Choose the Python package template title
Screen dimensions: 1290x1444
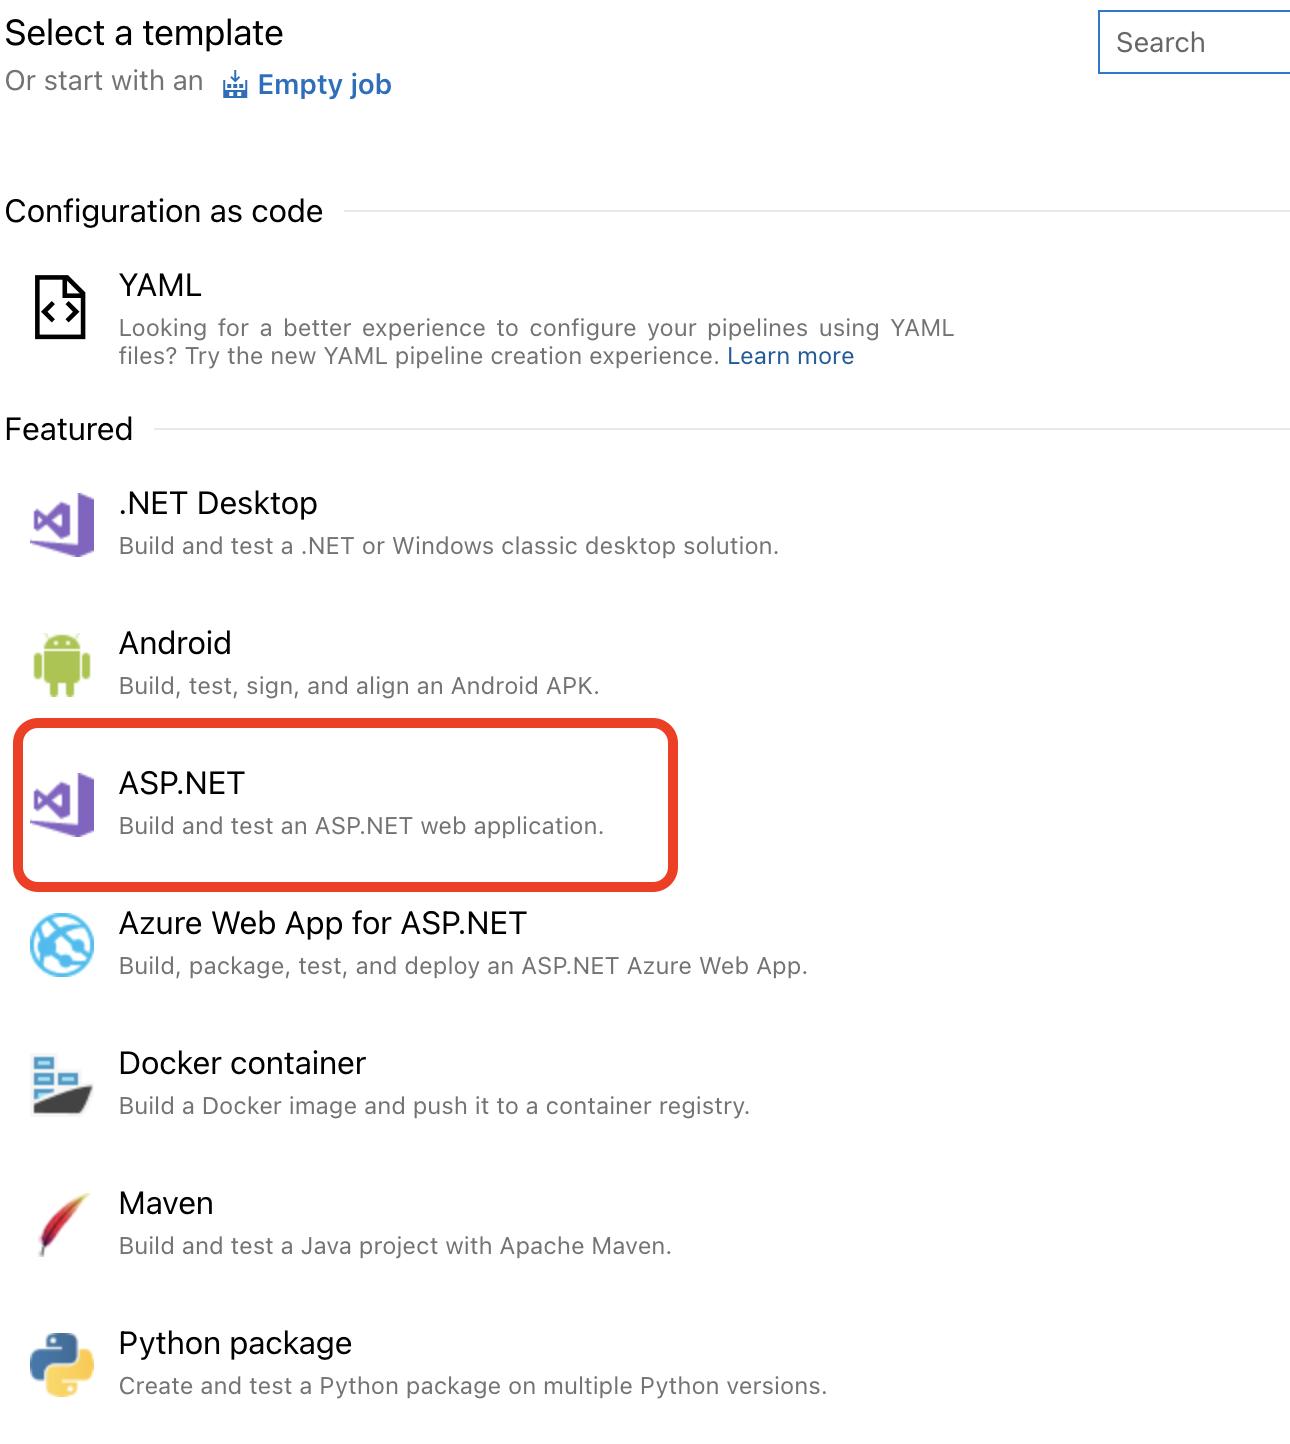tap(235, 1344)
